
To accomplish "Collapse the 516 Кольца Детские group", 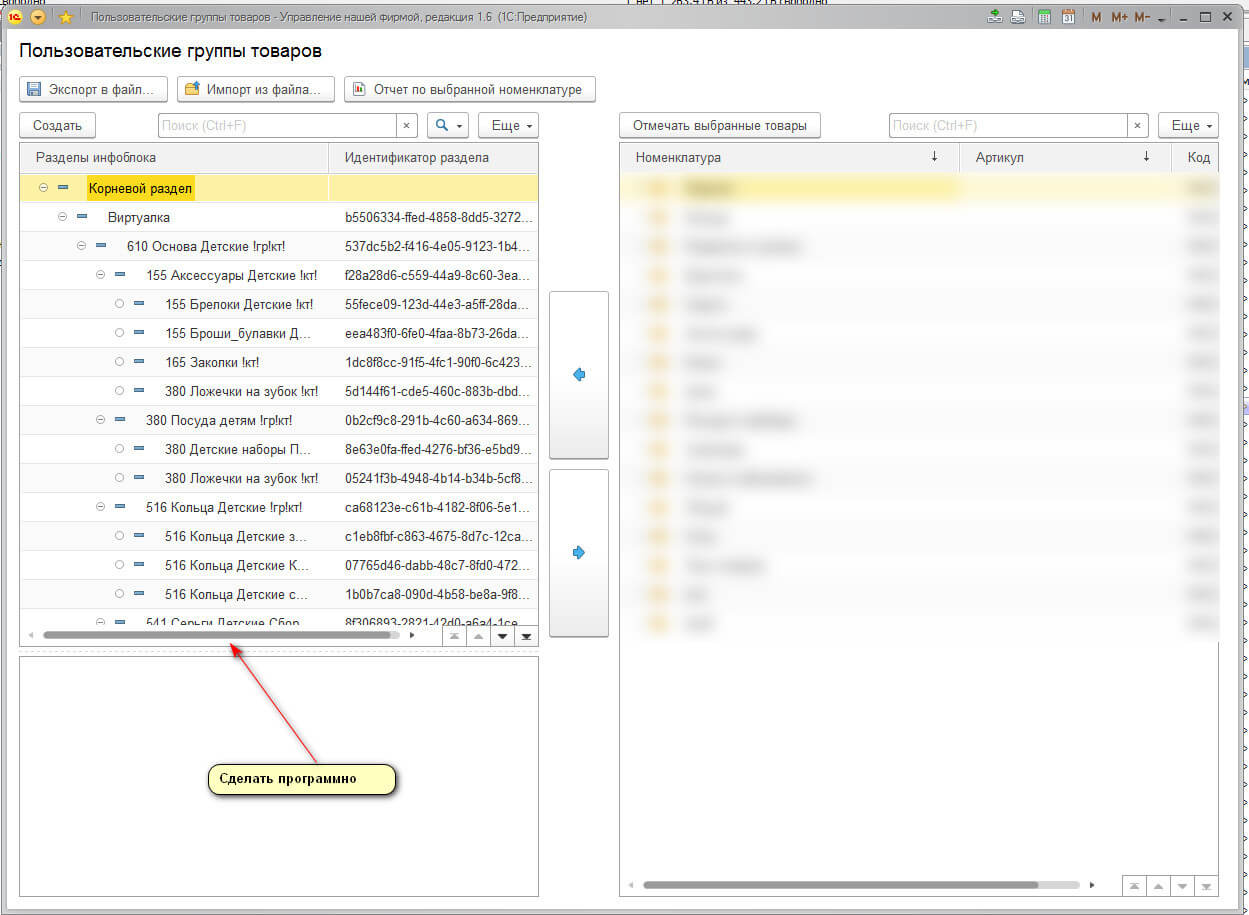I will [100, 507].
